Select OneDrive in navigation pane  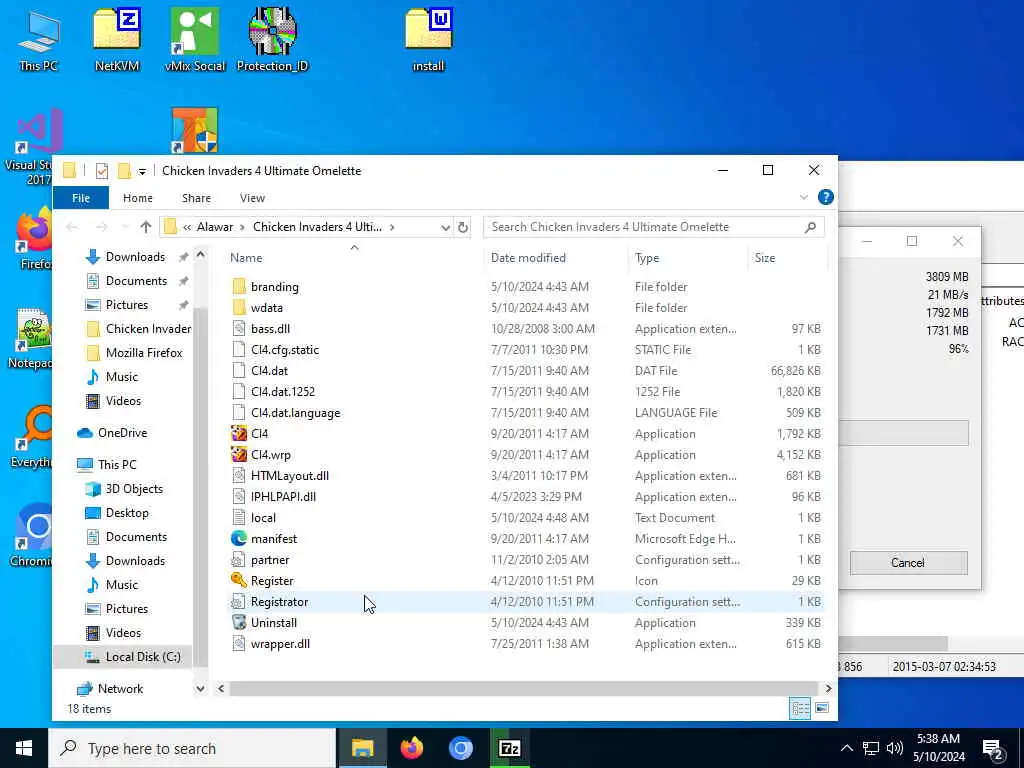[x=122, y=433]
